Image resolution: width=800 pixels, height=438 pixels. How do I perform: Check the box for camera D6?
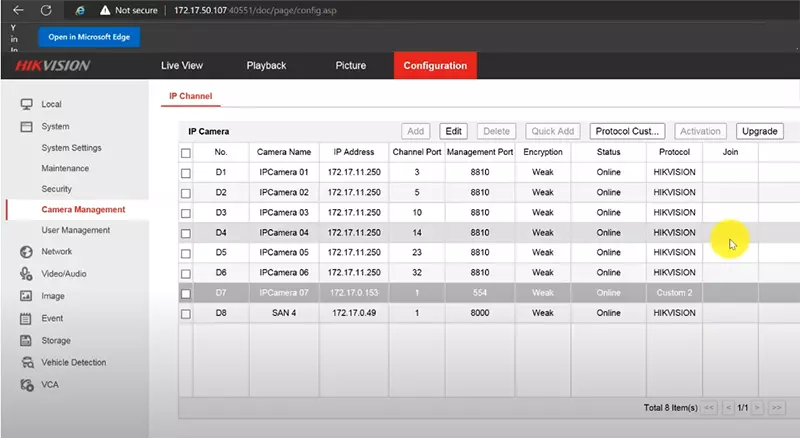click(x=186, y=274)
